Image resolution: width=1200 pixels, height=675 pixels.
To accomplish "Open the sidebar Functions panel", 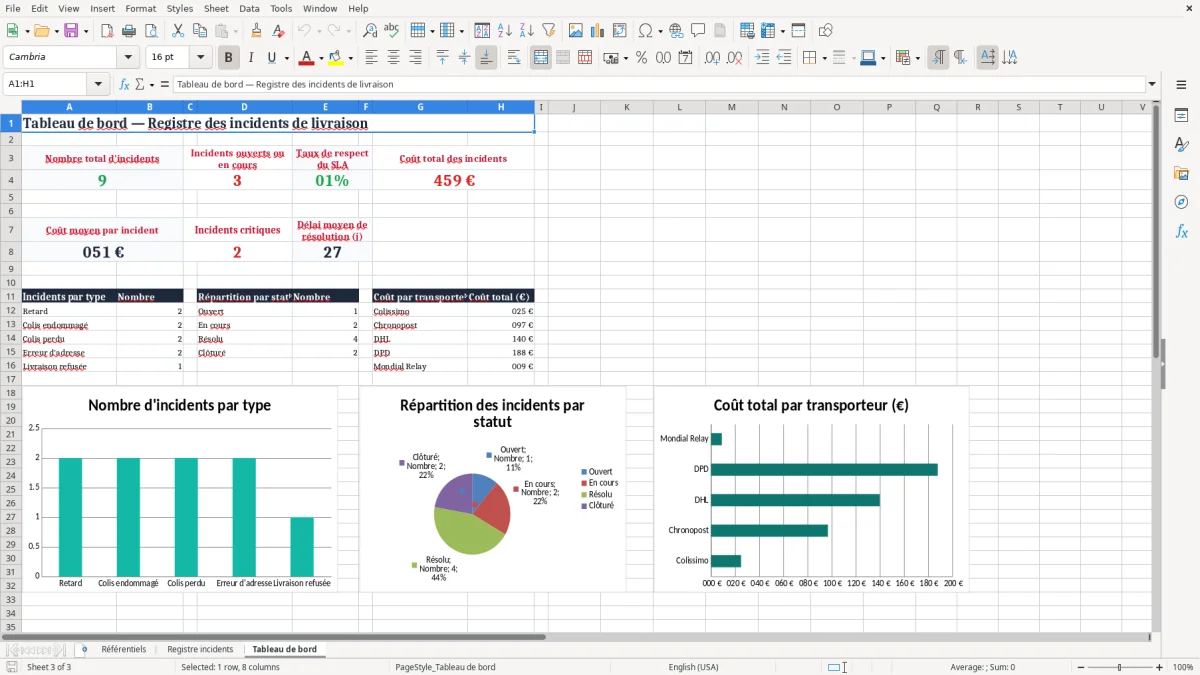I will [x=1181, y=231].
